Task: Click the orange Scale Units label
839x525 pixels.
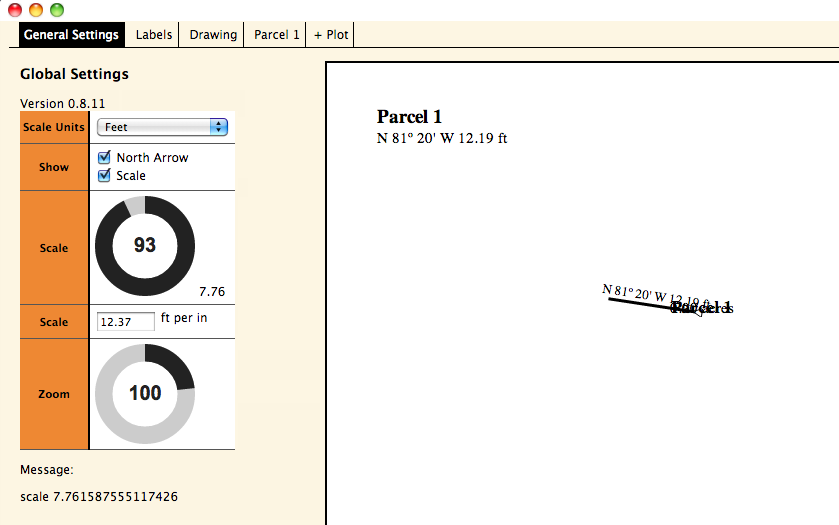Action: pos(54,127)
